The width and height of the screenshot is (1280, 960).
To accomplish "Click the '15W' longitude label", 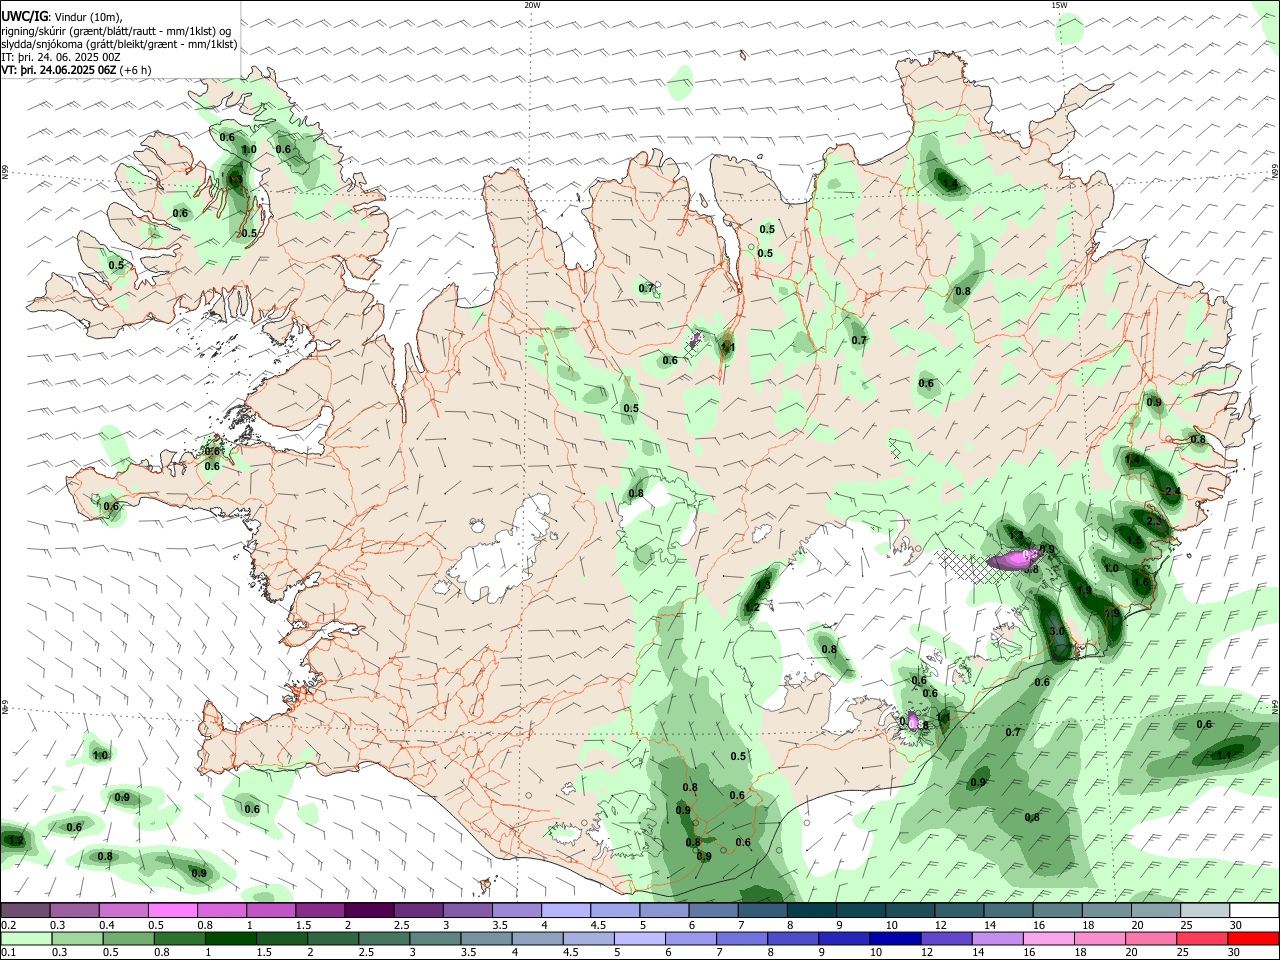I will click(1059, 5).
